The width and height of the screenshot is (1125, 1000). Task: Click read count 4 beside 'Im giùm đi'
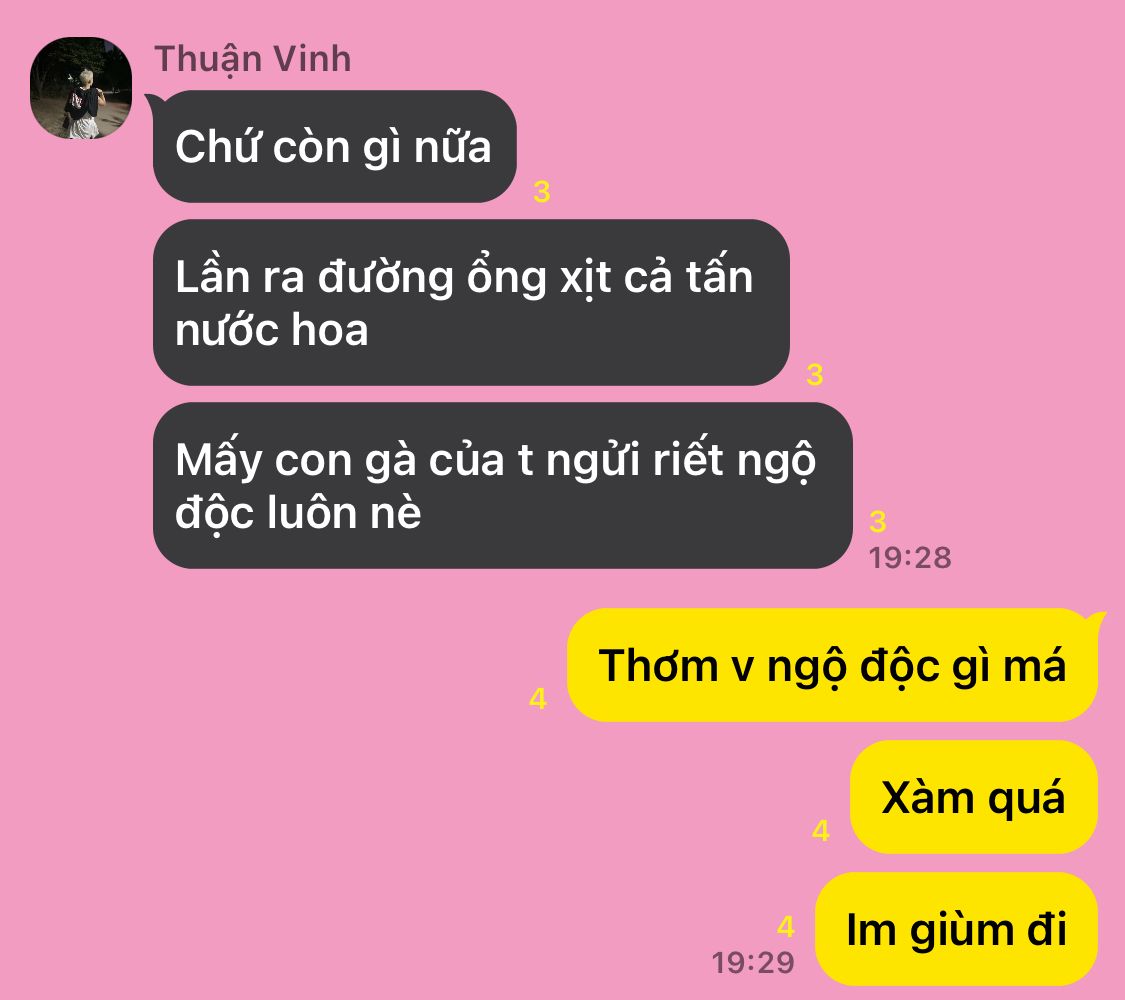pyautogui.click(x=786, y=926)
